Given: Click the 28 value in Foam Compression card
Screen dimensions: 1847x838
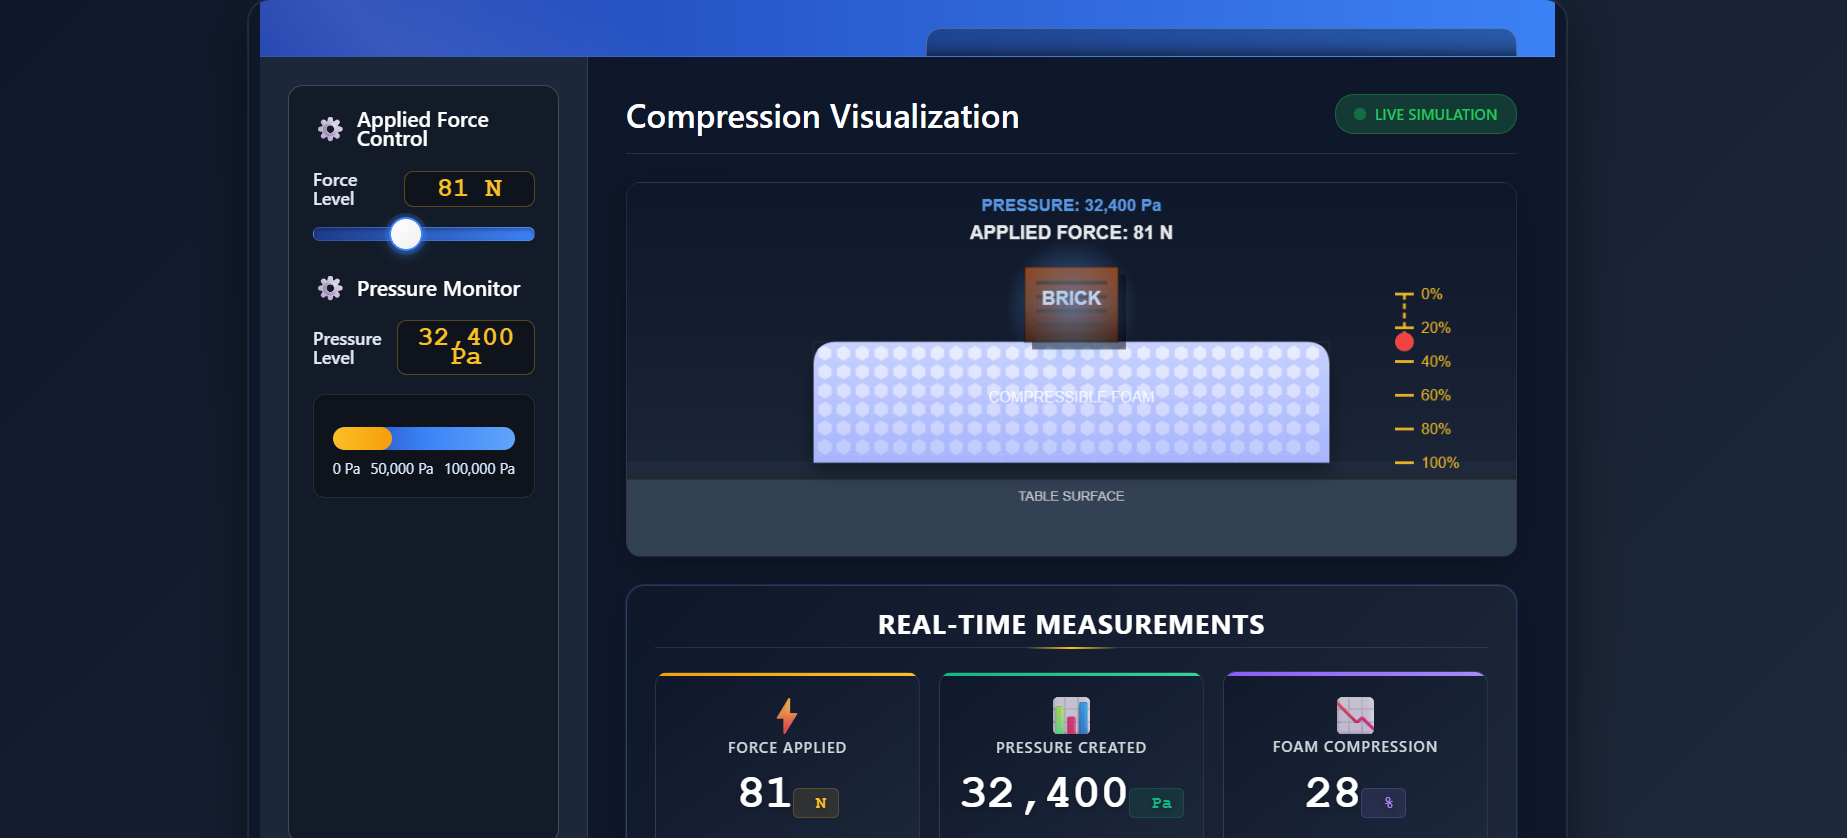Looking at the screenshot, I should (1332, 793).
